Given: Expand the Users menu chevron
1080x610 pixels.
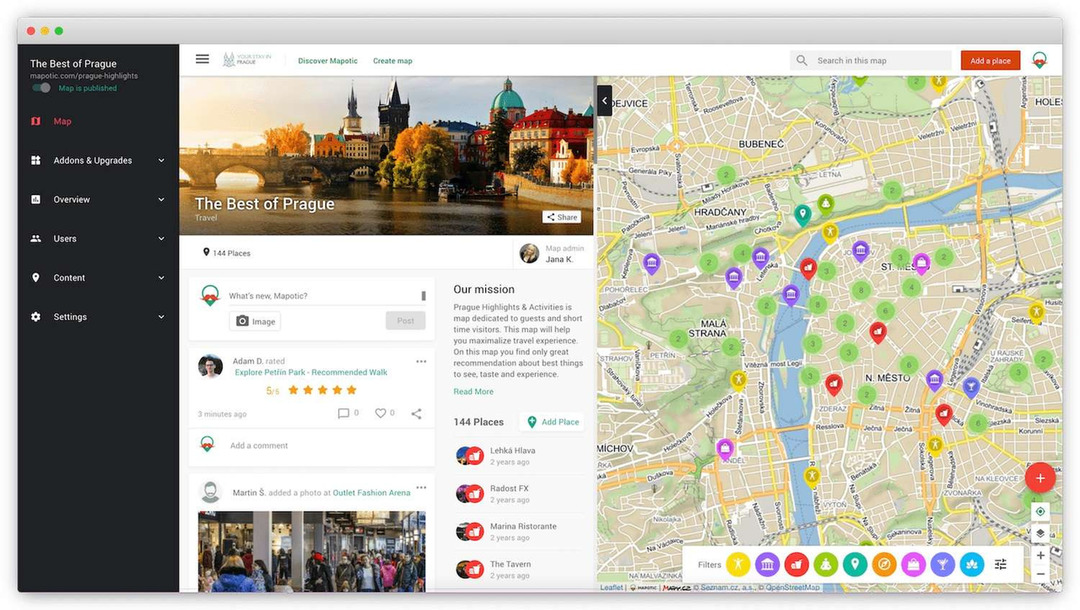Looking at the screenshot, I should (x=161, y=239).
